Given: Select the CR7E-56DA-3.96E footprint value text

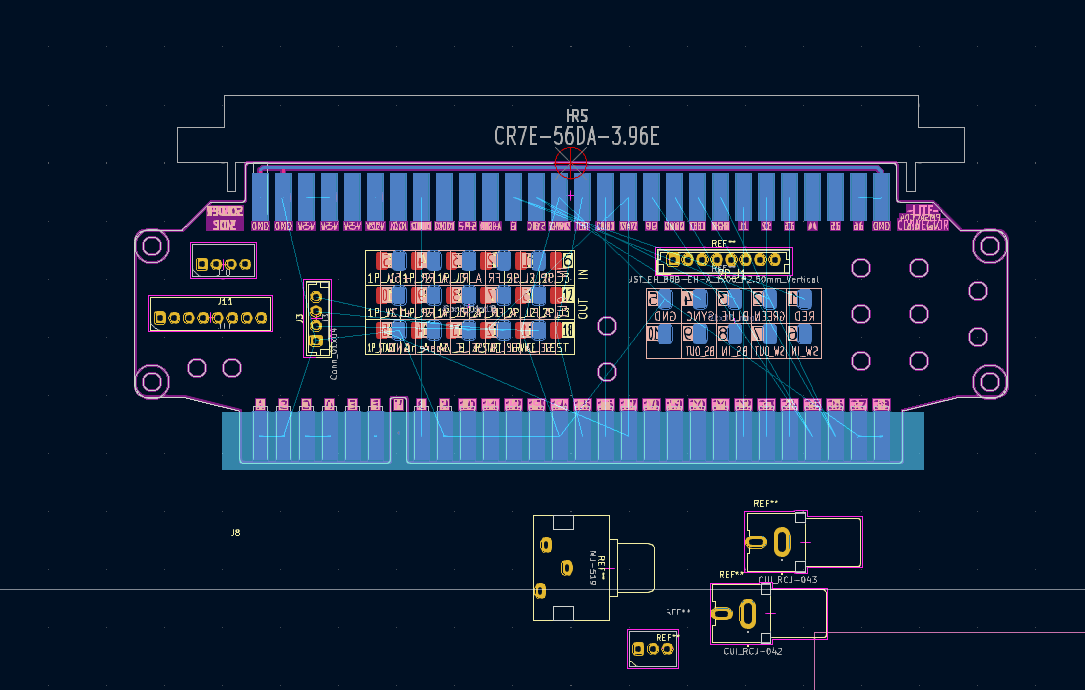Looking at the screenshot, I should [576, 136].
